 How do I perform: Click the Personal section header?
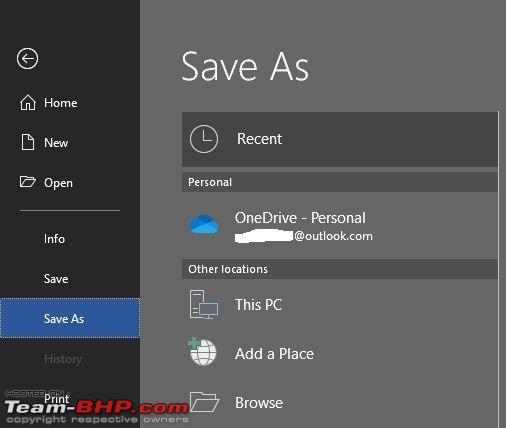pyautogui.click(x=340, y=182)
